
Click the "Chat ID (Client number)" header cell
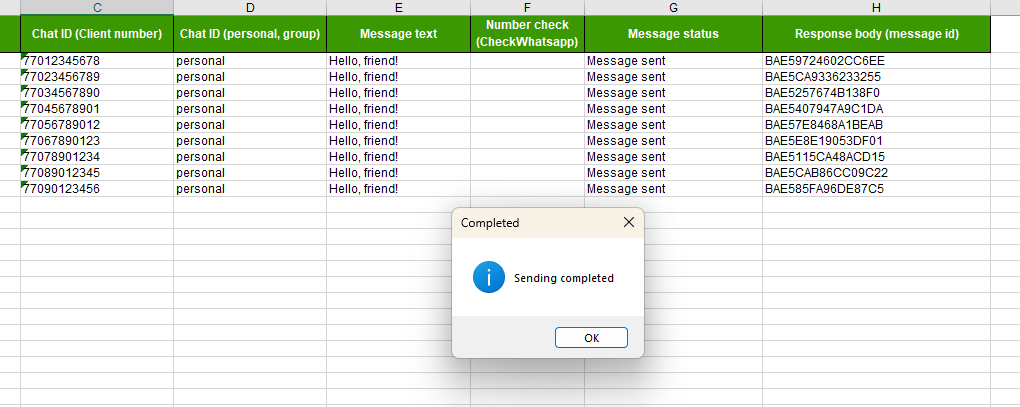97,34
